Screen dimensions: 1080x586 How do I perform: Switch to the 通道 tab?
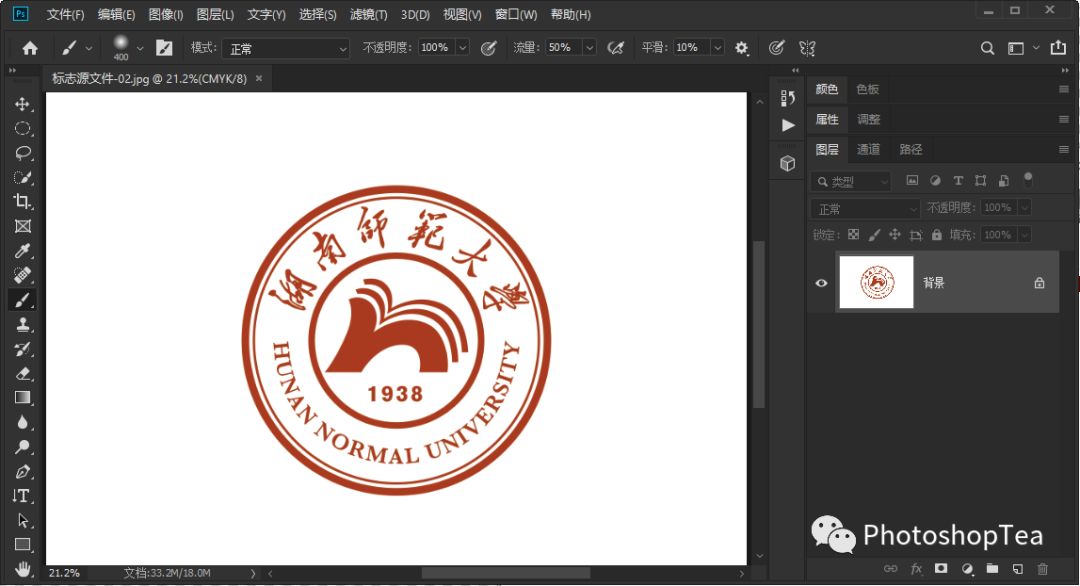click(x=868, y=149)
